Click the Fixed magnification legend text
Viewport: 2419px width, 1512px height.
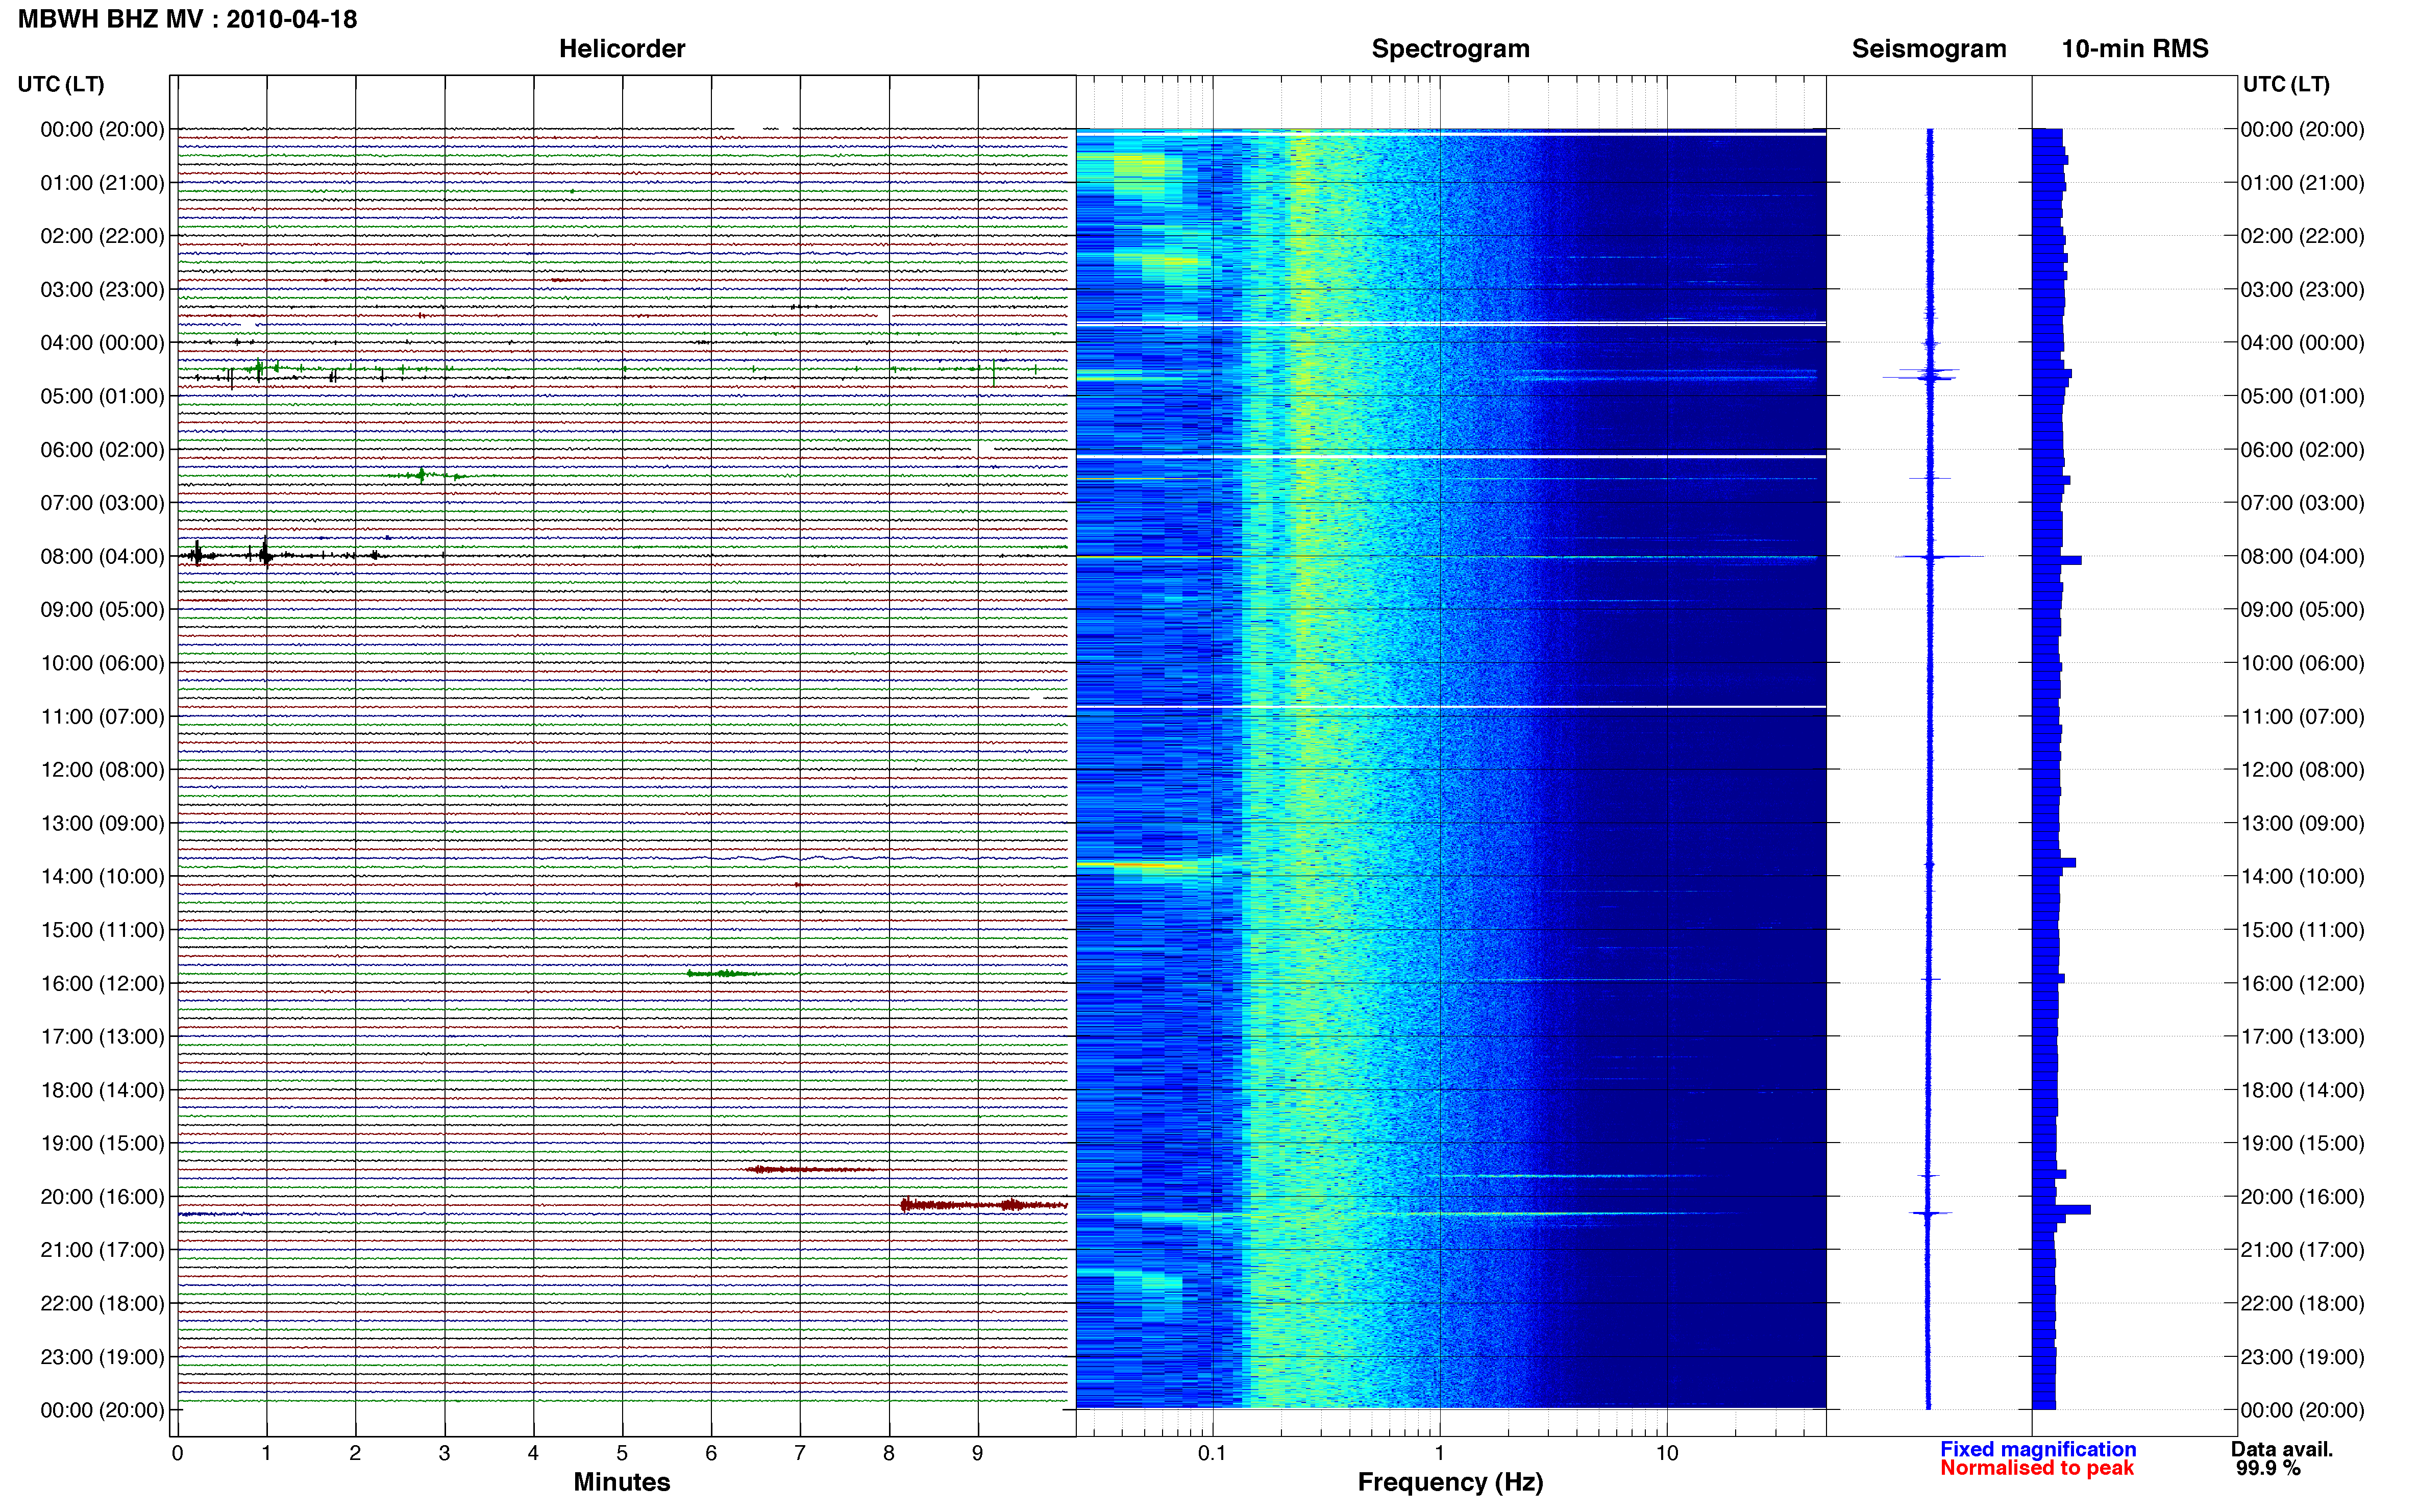pos(2037,1449)
